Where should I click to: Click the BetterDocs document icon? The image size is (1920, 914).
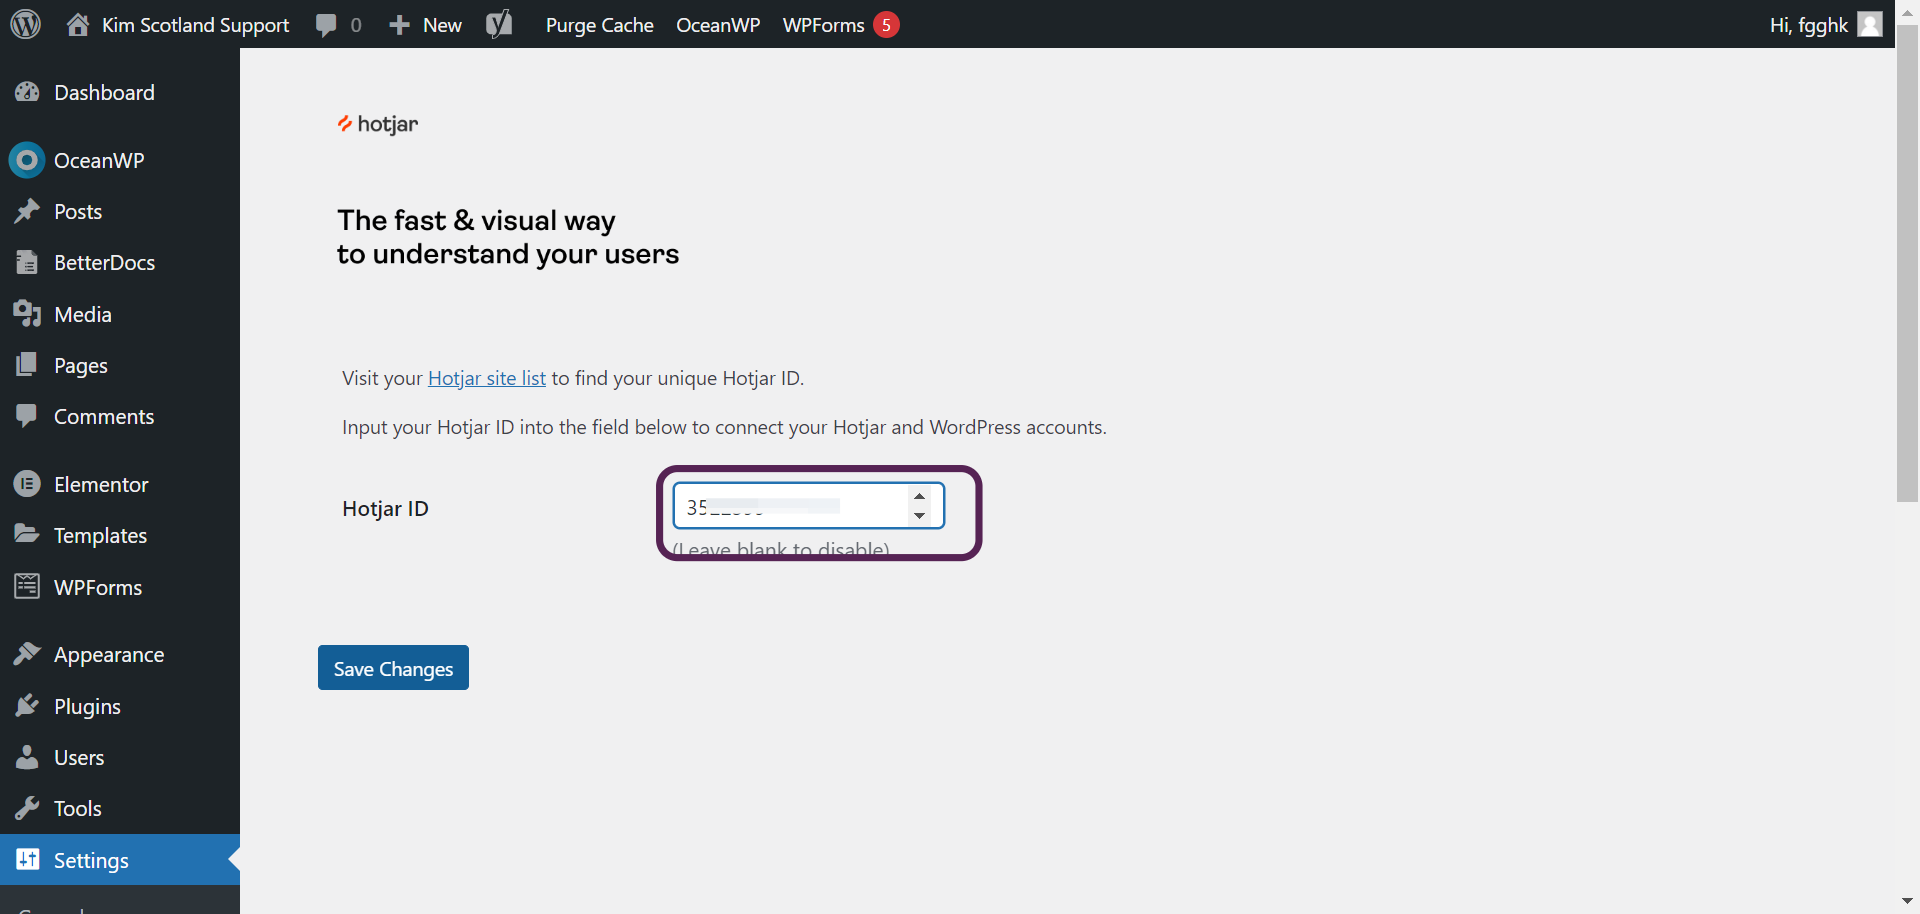pyautogui.click(x=27, y=262)
